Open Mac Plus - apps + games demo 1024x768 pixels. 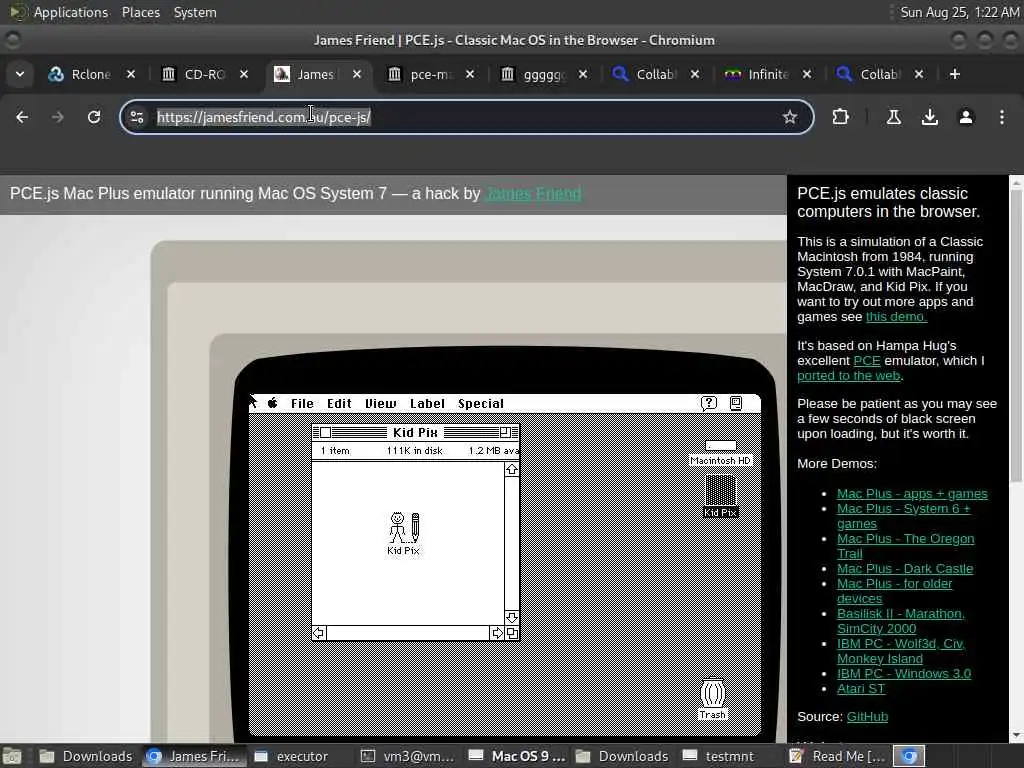(x=912, y=494)
